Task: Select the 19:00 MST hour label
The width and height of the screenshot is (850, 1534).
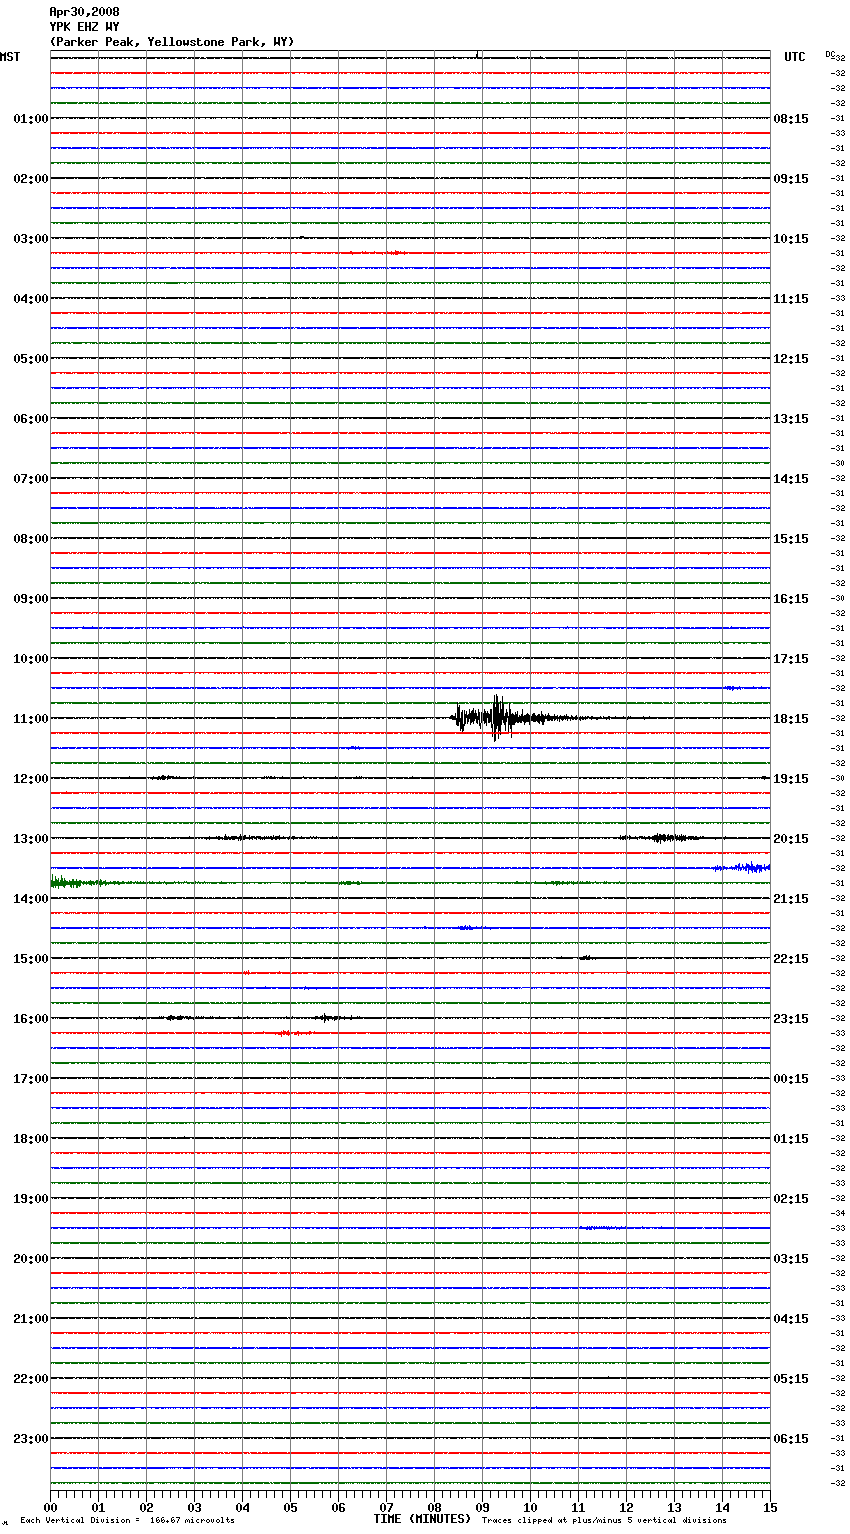Action: (30, 1199)
